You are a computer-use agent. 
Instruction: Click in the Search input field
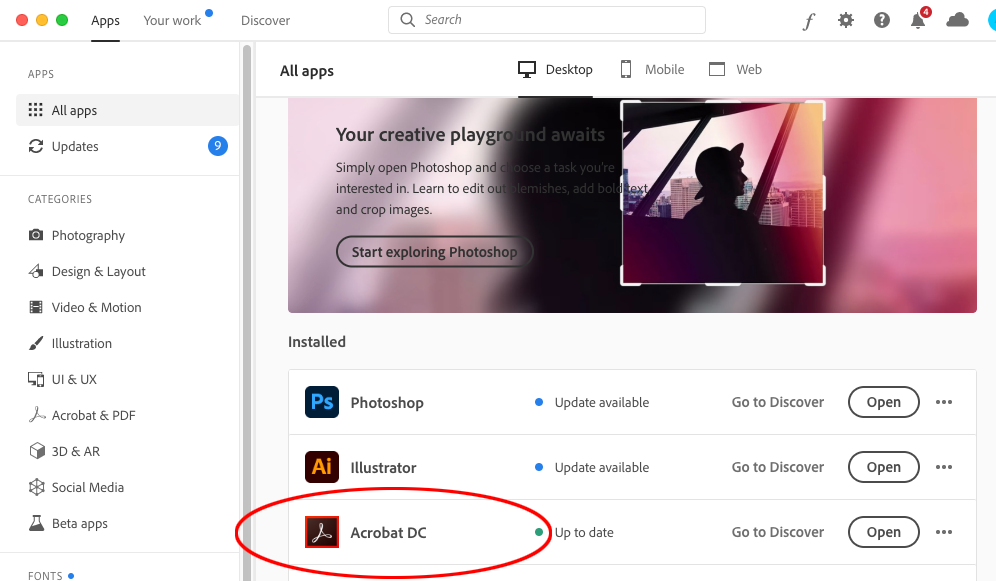coord(547,20)
